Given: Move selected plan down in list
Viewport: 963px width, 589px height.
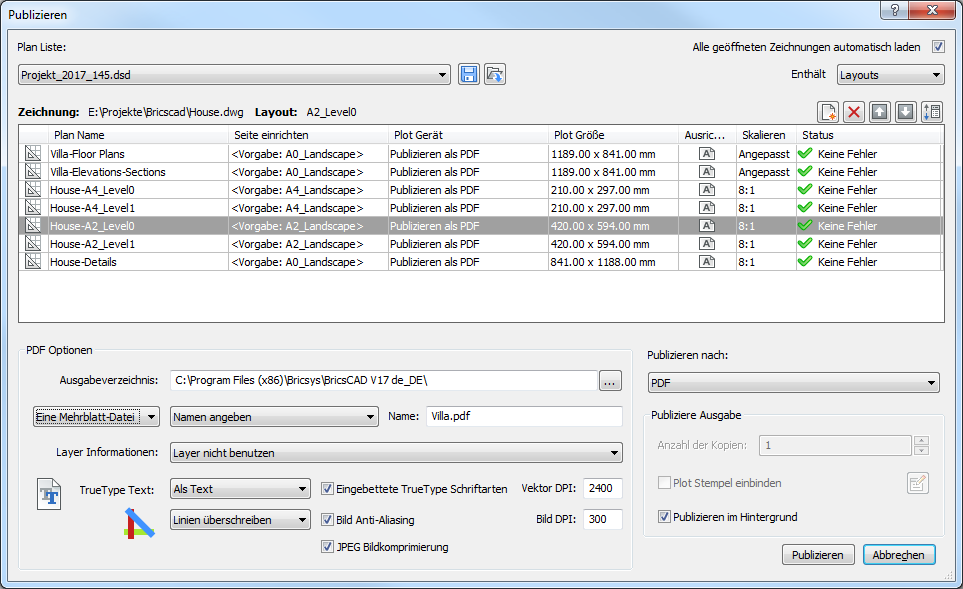Looking at the screenshot, I should click(x=906, y=112).
